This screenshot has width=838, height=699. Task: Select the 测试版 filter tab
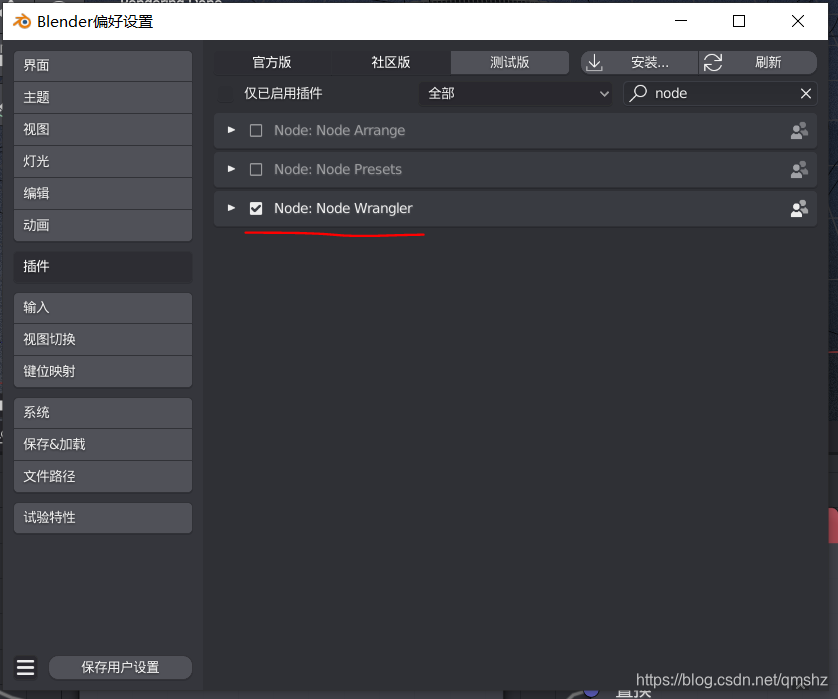click(x=510, y=63)
